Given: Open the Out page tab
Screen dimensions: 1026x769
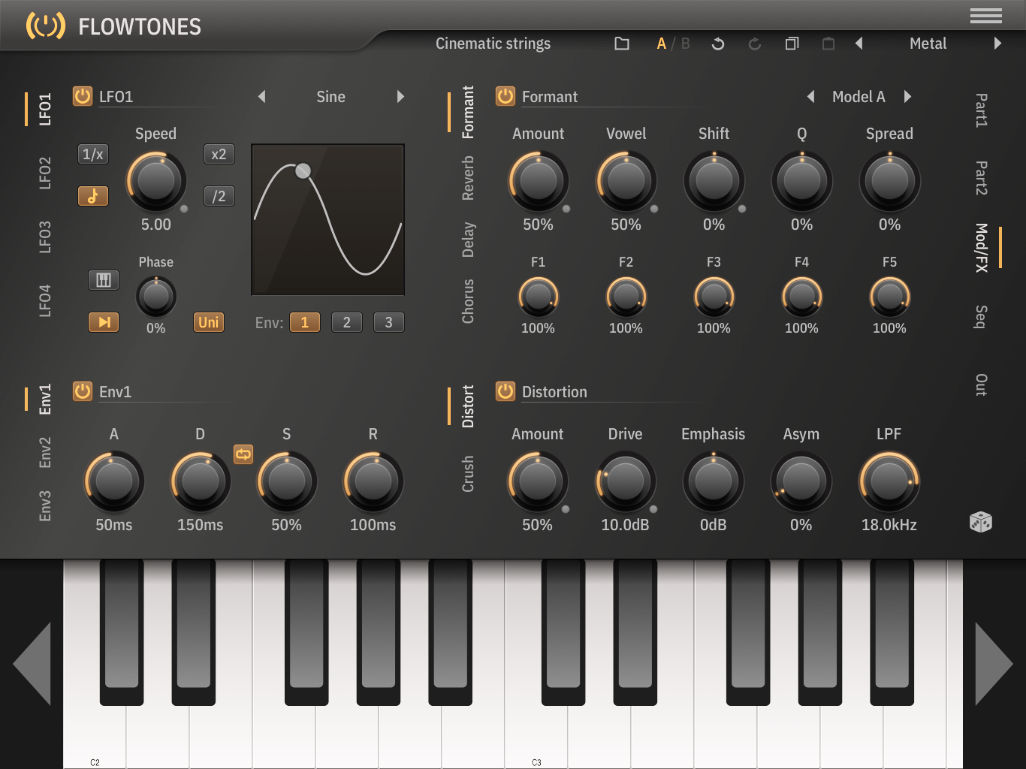Looking at the screenshot, I should (x=981, y=385).
